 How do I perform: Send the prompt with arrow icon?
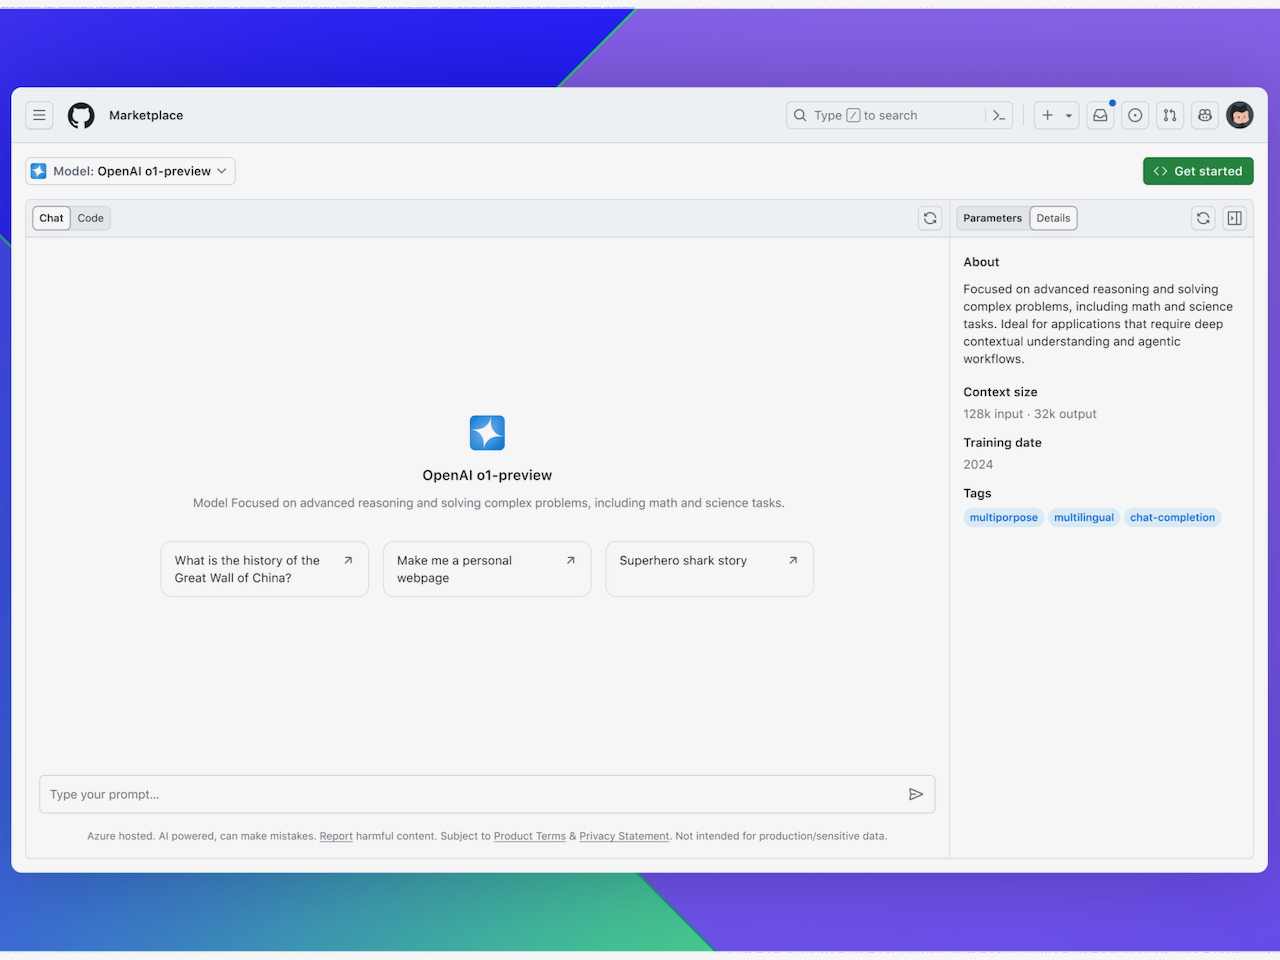tap(916, 794)
